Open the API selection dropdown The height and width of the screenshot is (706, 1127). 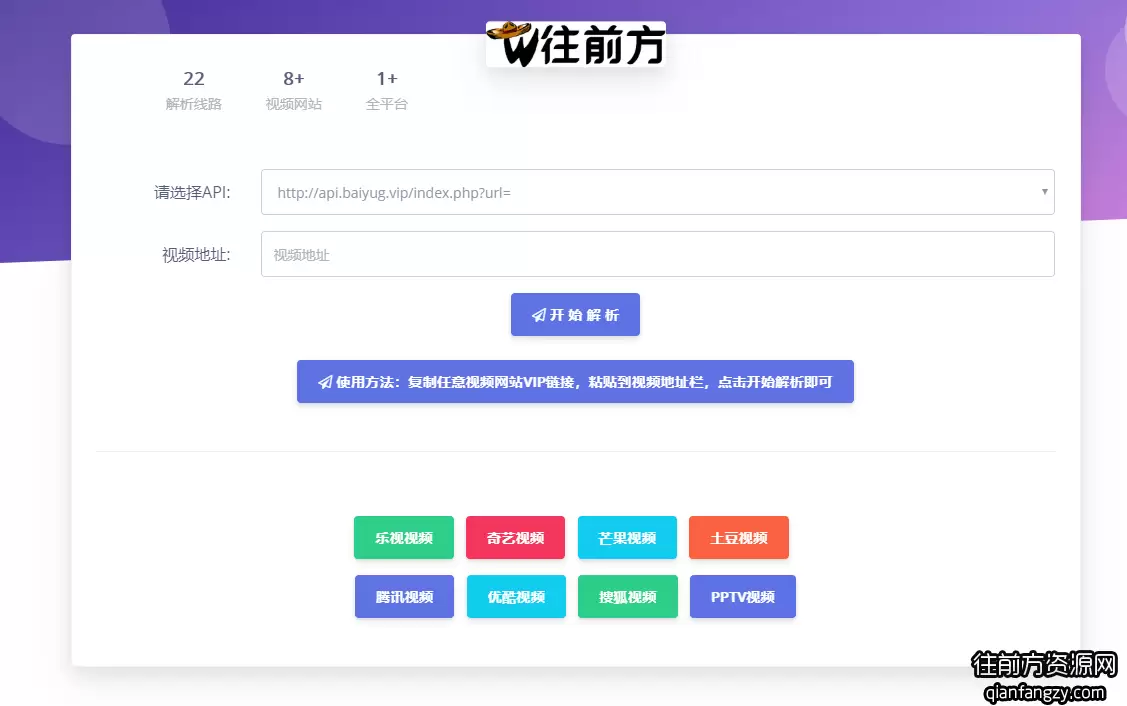click(x=657, y=192)
